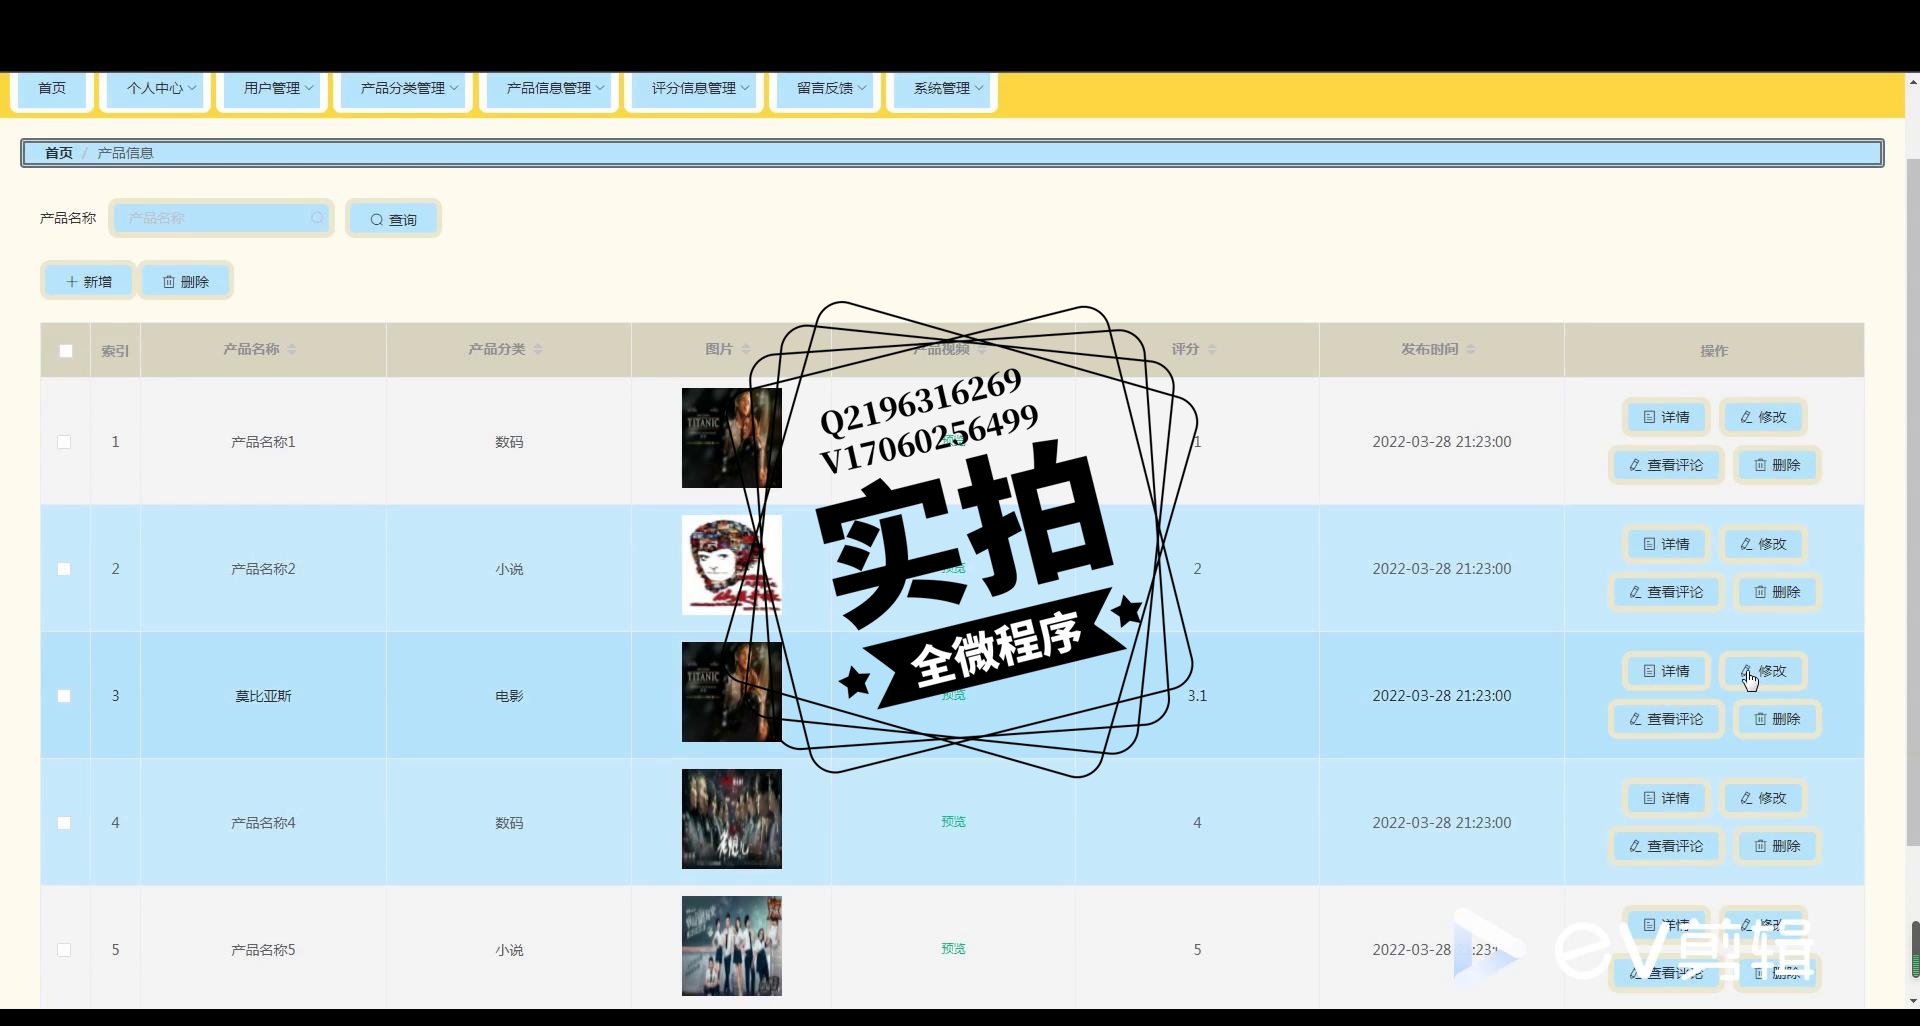Viewport: 1920px width, 1026px height.
Task: Open 详情 for 产品名称2
Action: pos(1666,544)
